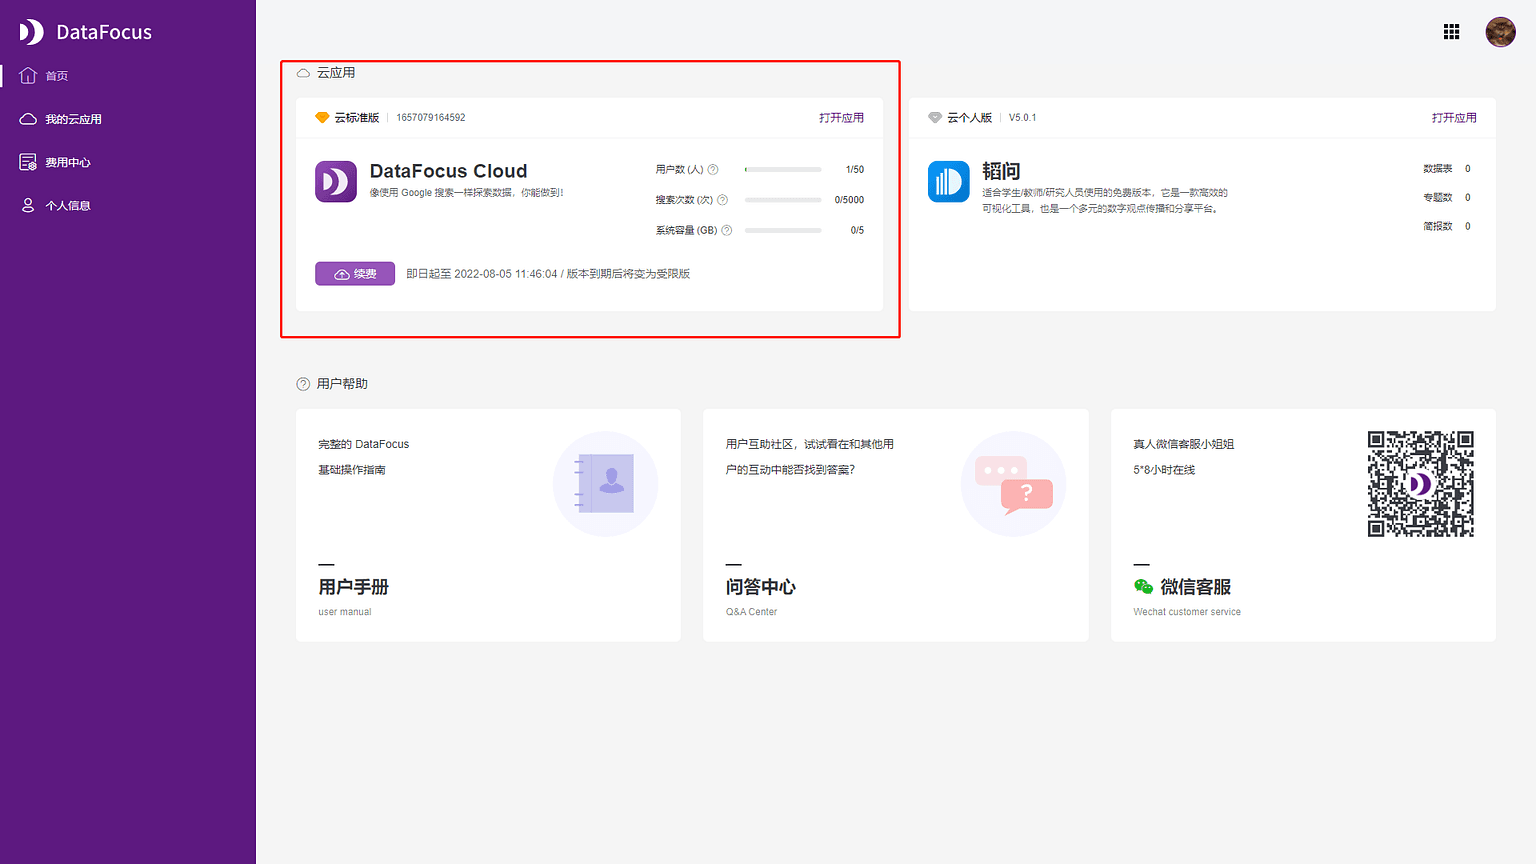Open the 首页 home menu item
The height and width of the screenshot is (864, 1536).
128,76
